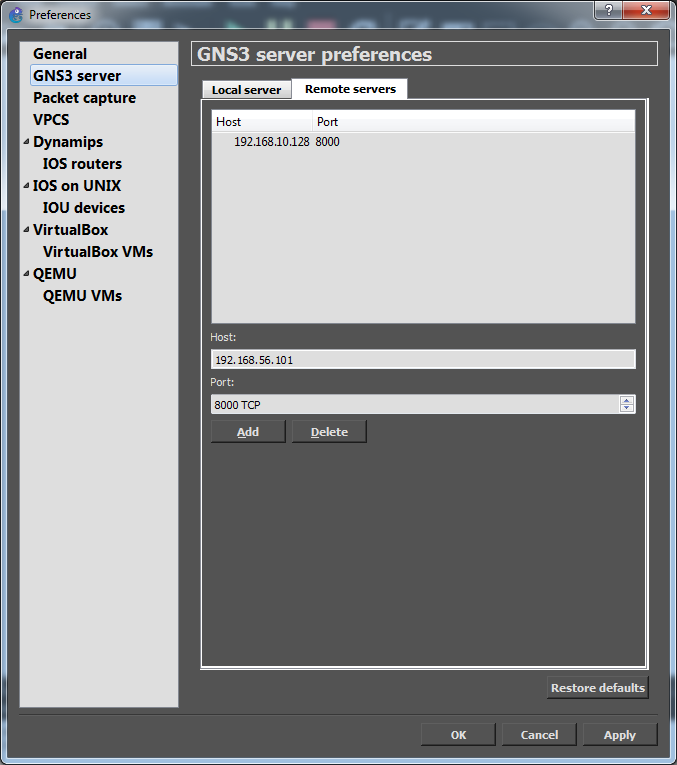This screenshot has height=765, width=677.
Task: Collapse the Dynamips tree node
Action: coord(26,141)
